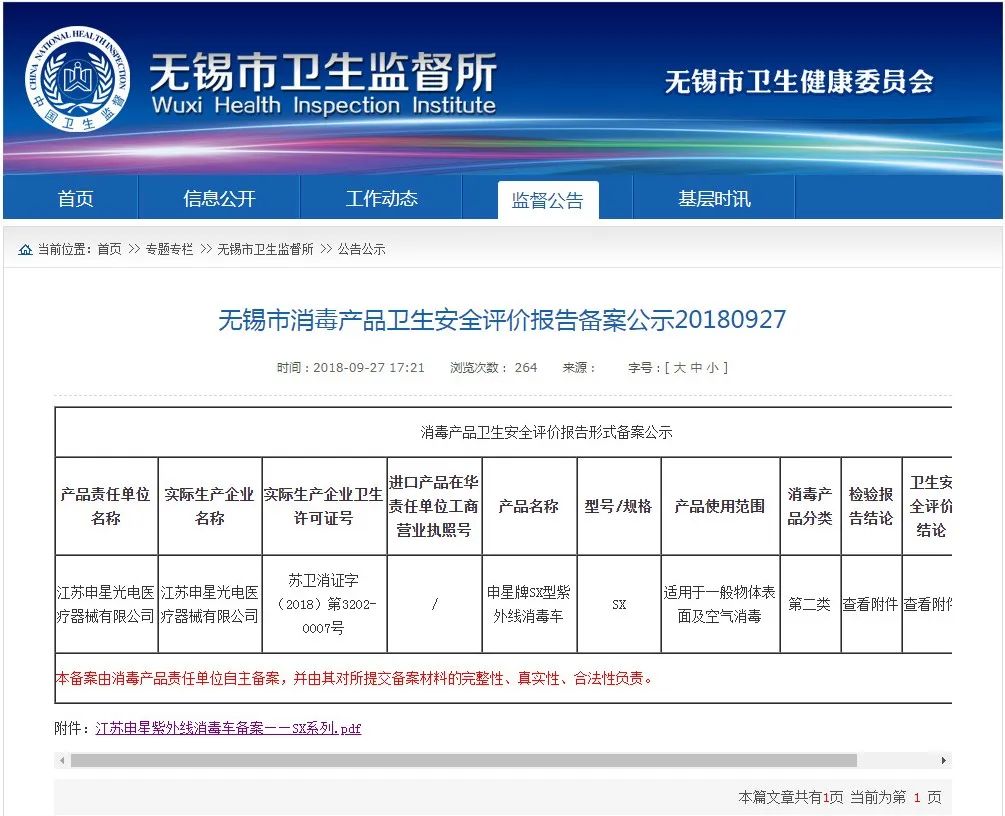Click the 无锡市卫生健康委员会 header text

tap(799, 81)
